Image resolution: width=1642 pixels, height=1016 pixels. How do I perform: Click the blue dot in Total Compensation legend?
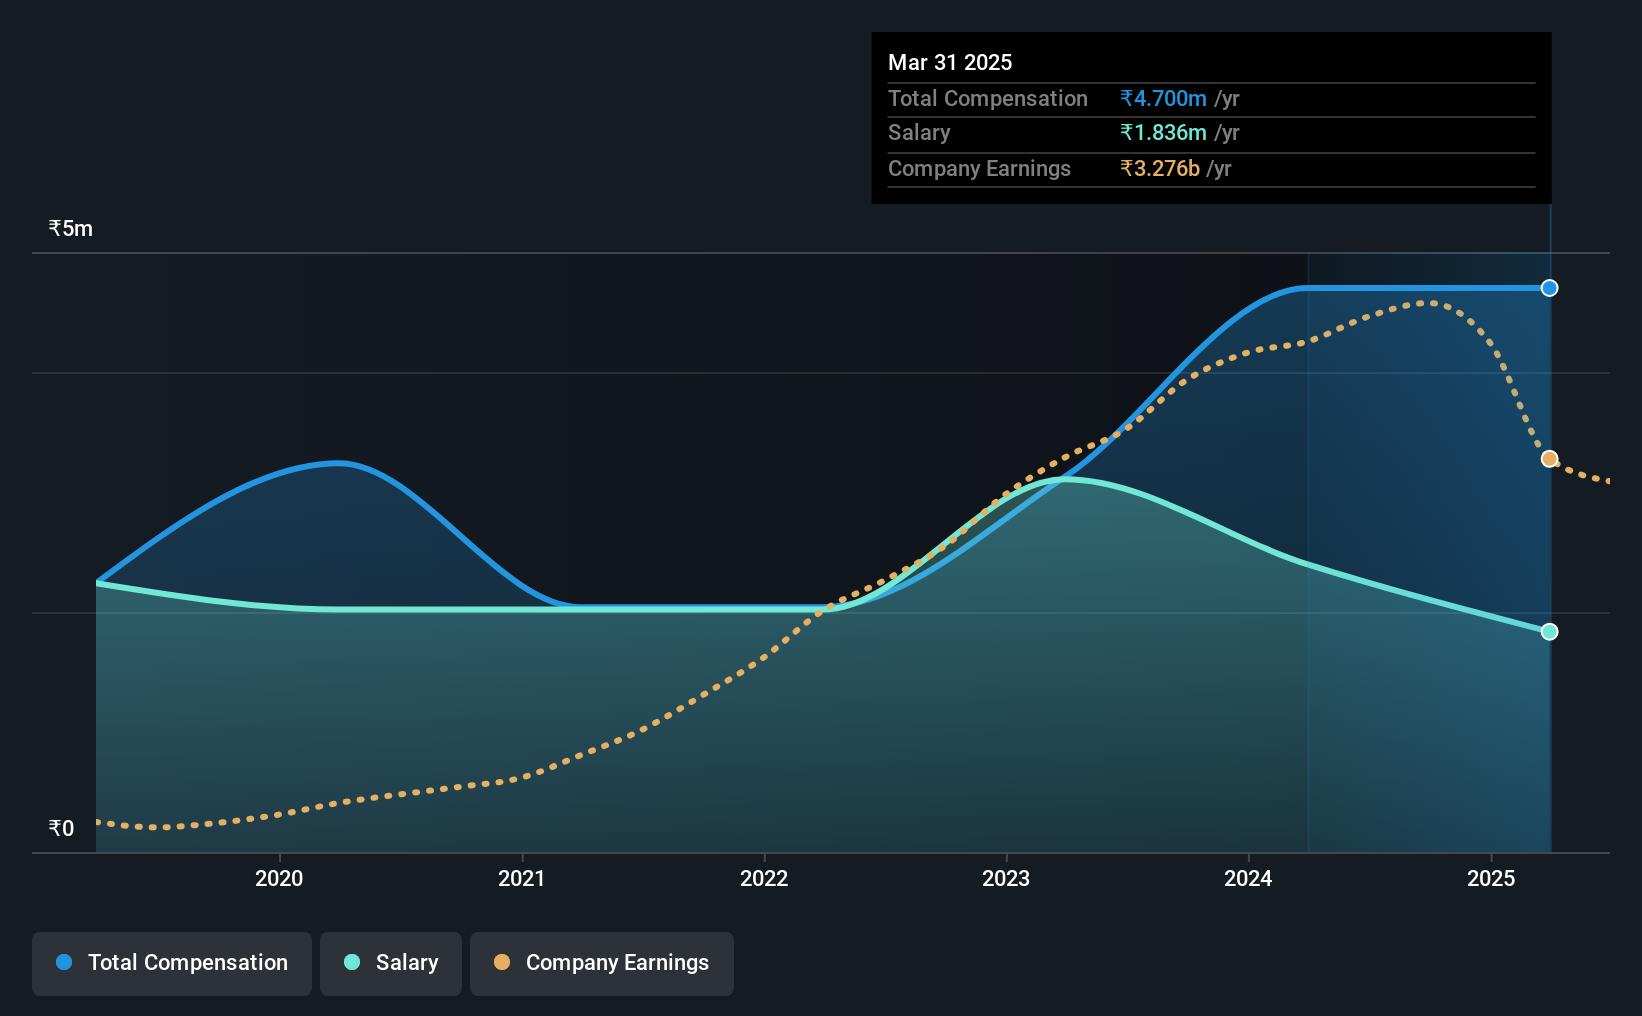click(x=64, y=962)
